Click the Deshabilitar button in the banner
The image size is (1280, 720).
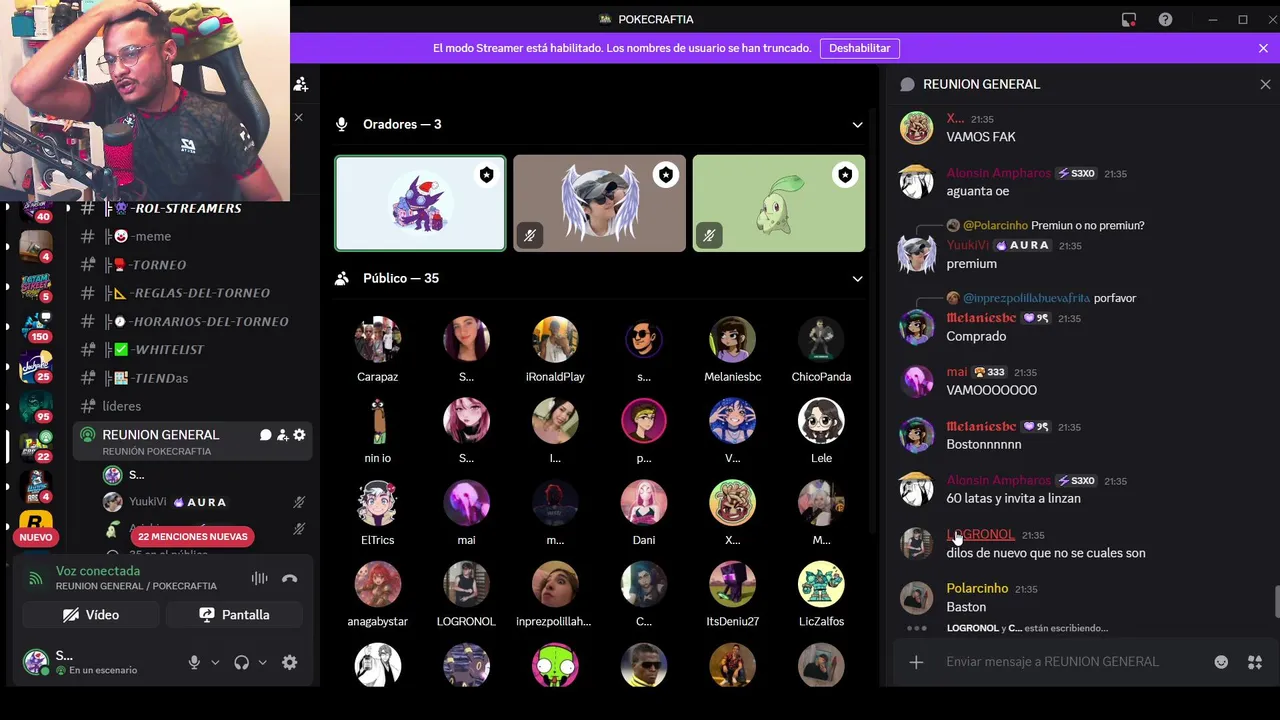click(859, 48)
